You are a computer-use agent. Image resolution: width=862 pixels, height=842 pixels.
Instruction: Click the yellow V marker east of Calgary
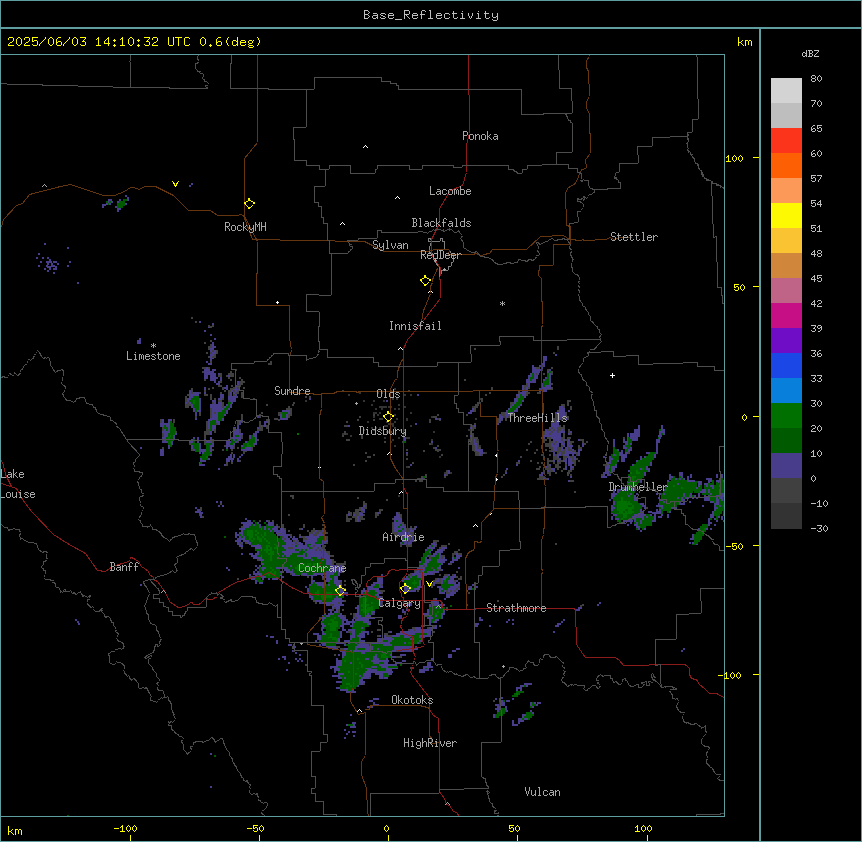[x=430, y=584]
